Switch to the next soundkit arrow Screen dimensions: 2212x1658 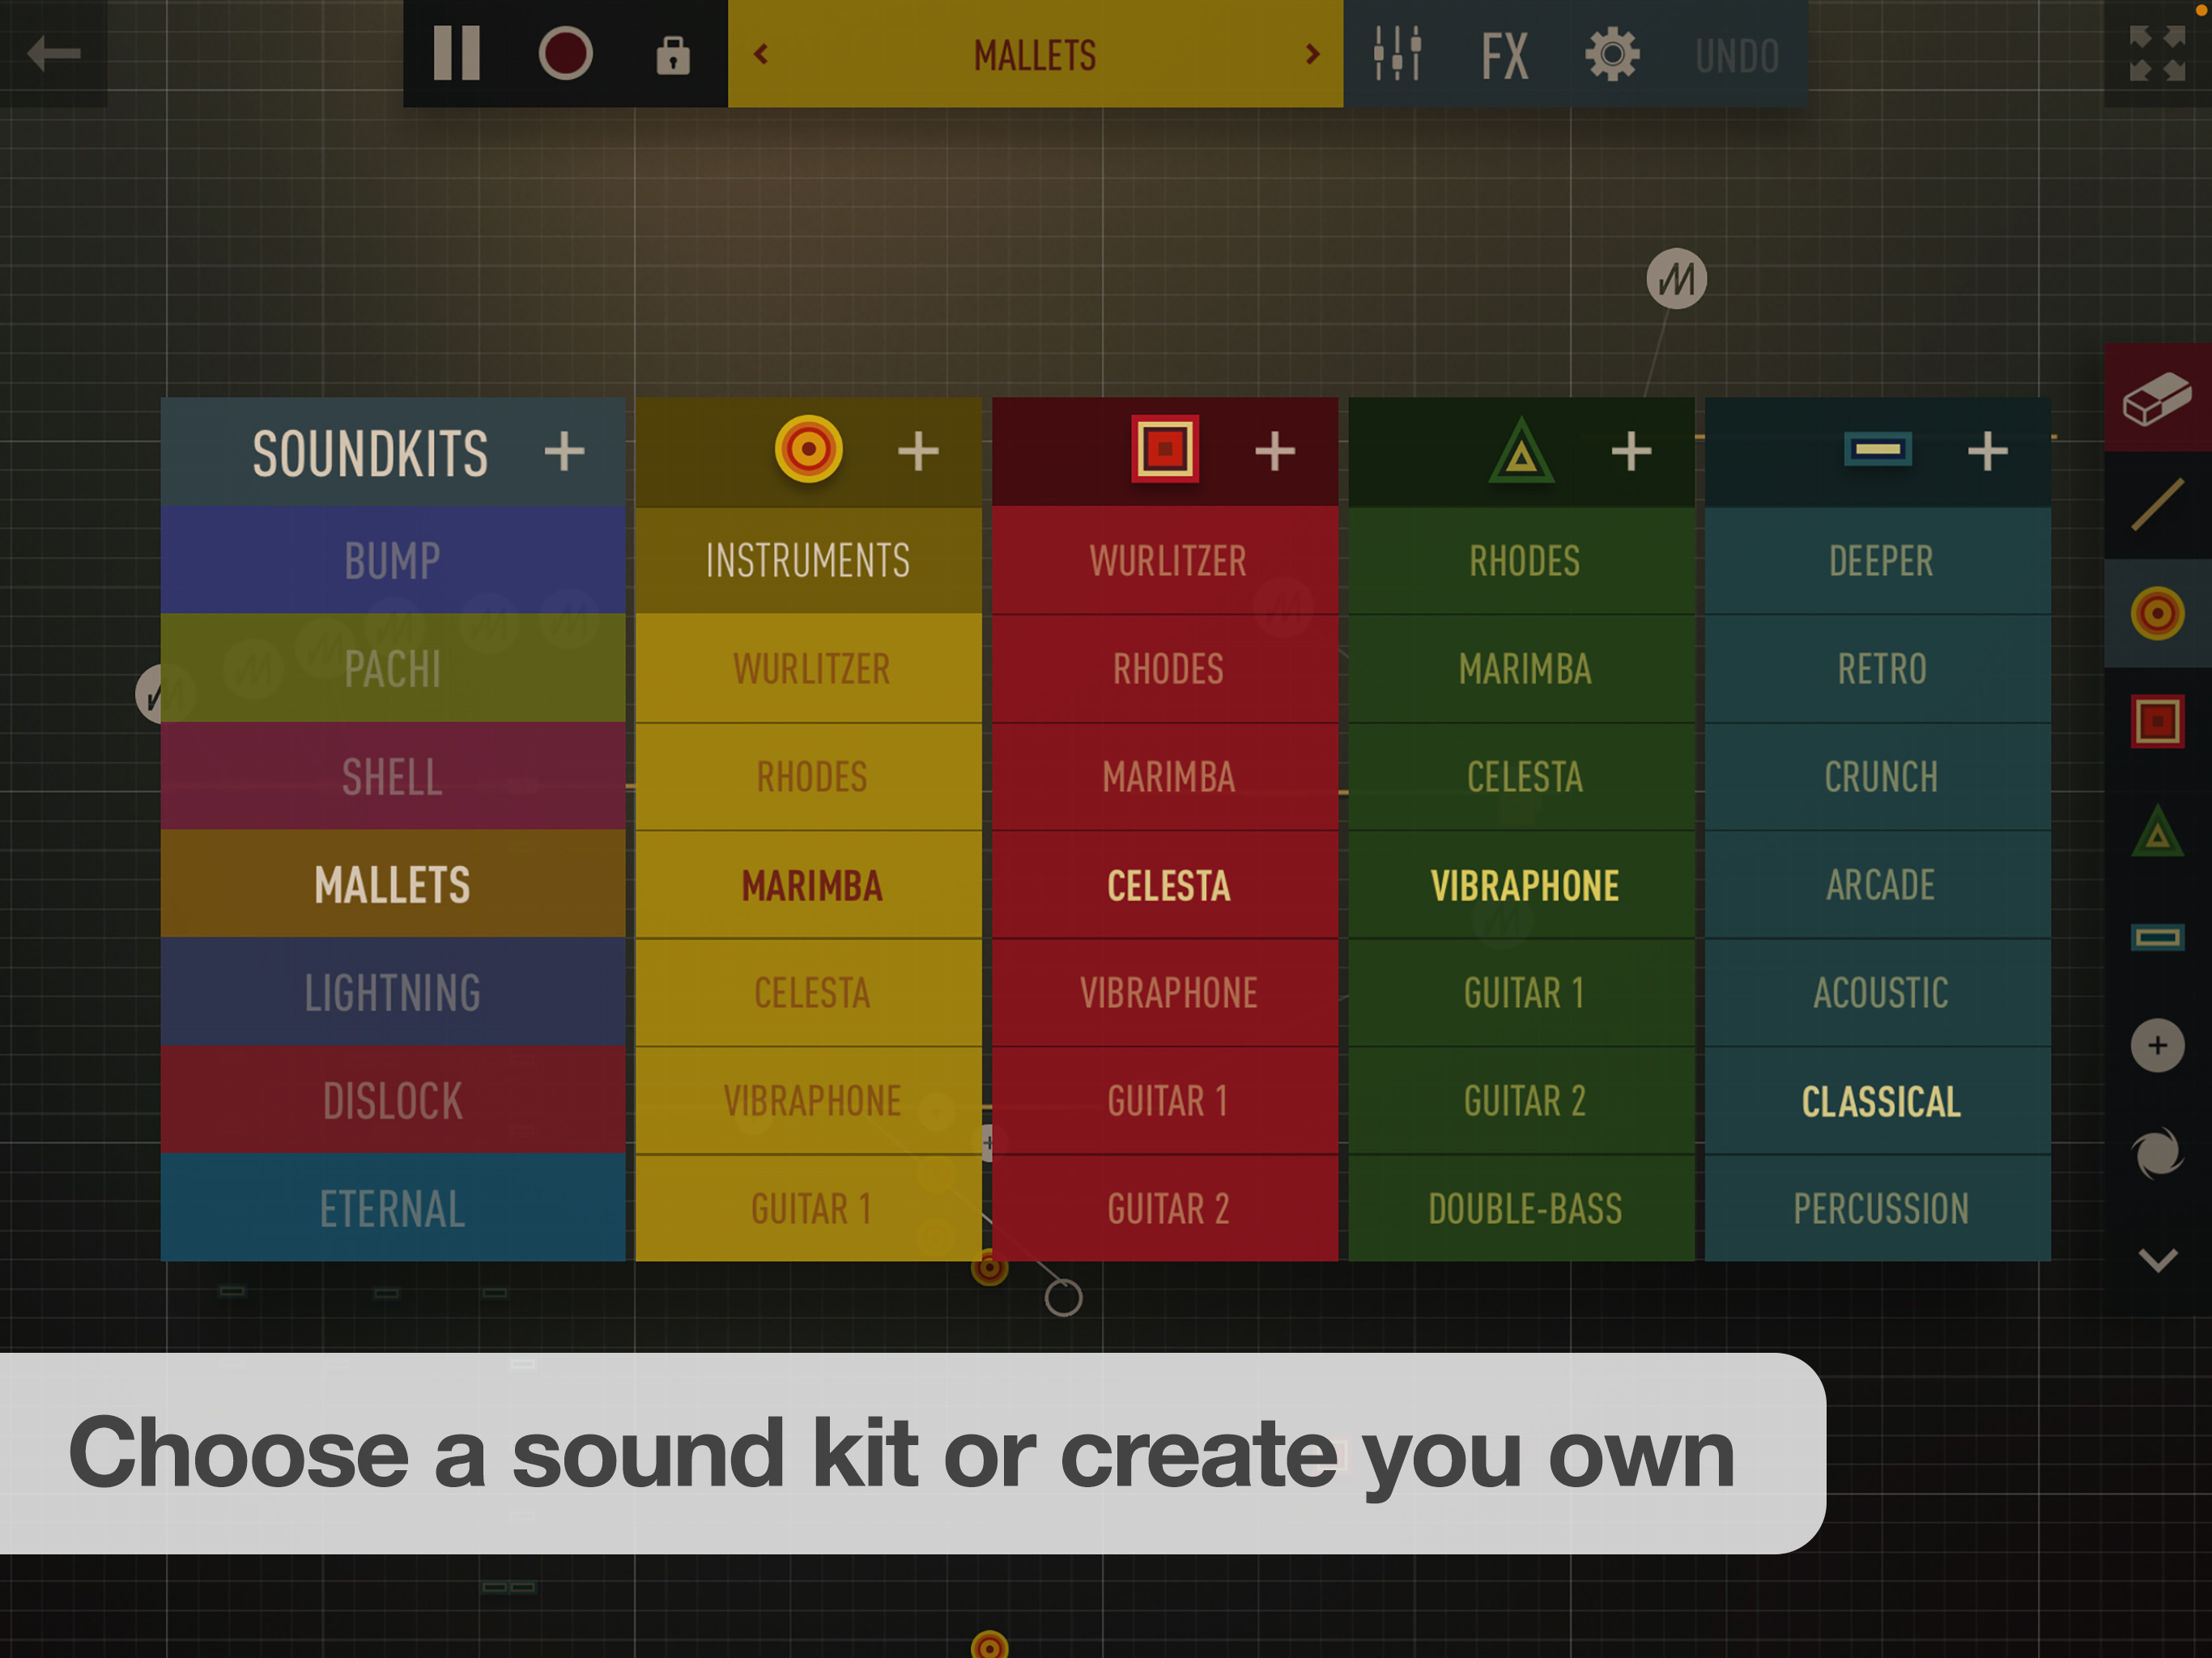pos(1312,54)
